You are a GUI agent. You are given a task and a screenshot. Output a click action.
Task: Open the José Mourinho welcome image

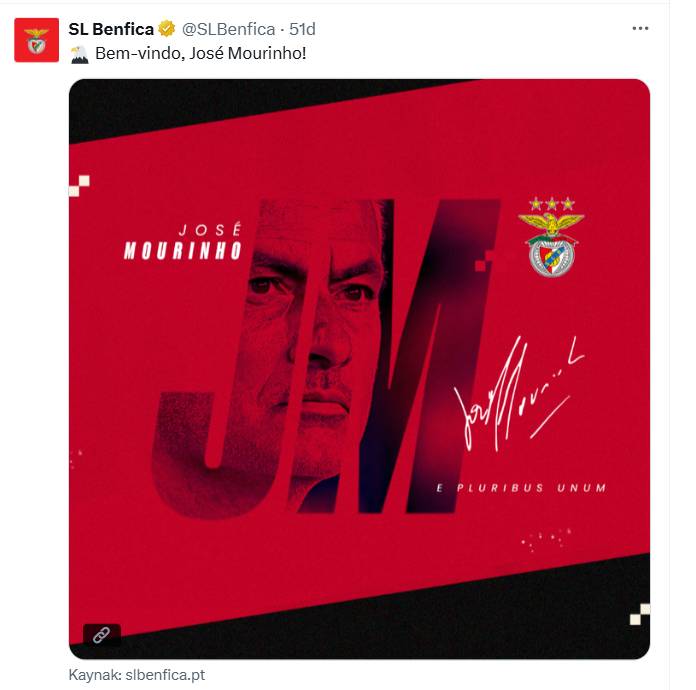click(359, 369)
